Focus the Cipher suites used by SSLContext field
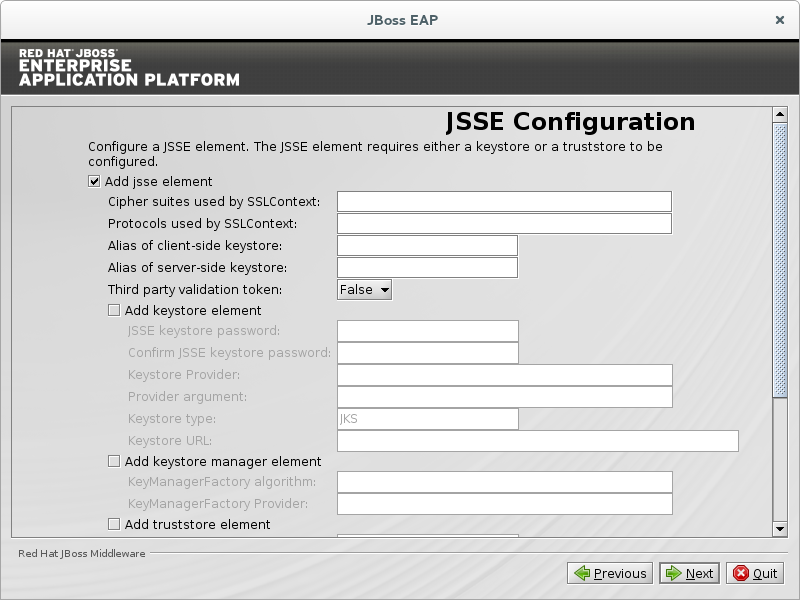 504,202
